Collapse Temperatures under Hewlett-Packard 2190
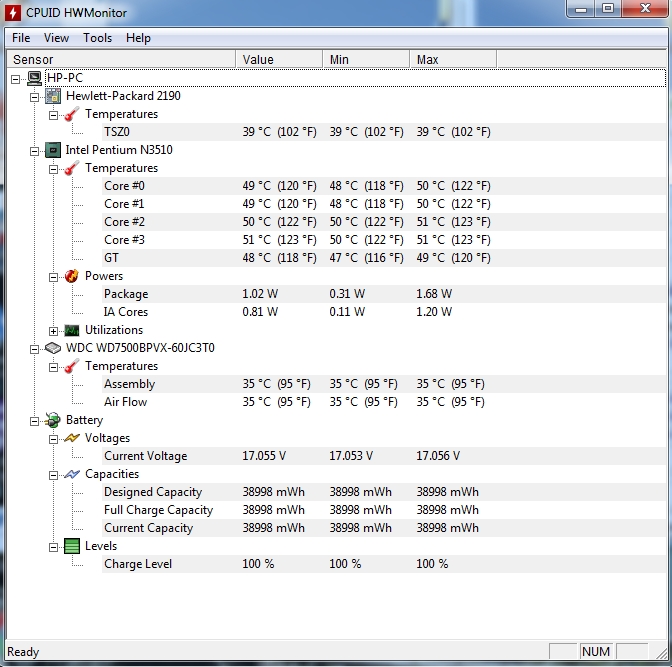 coord(53,115)
